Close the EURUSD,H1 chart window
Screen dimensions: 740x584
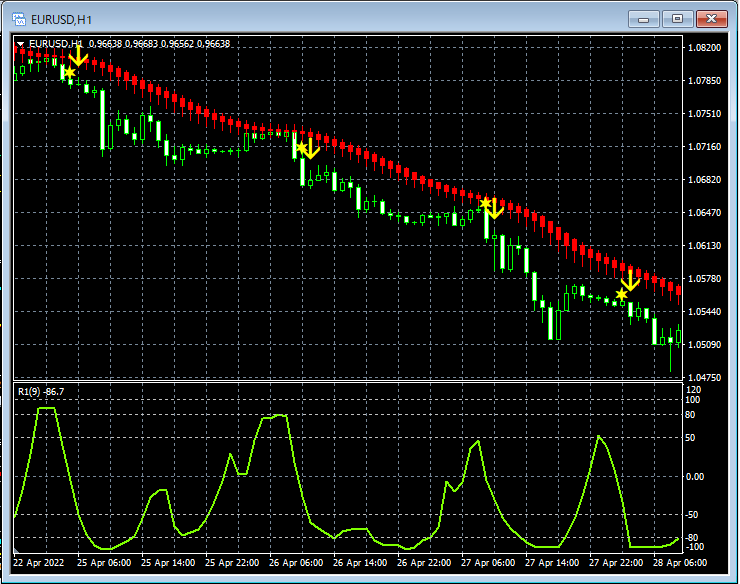click(712, 19)
